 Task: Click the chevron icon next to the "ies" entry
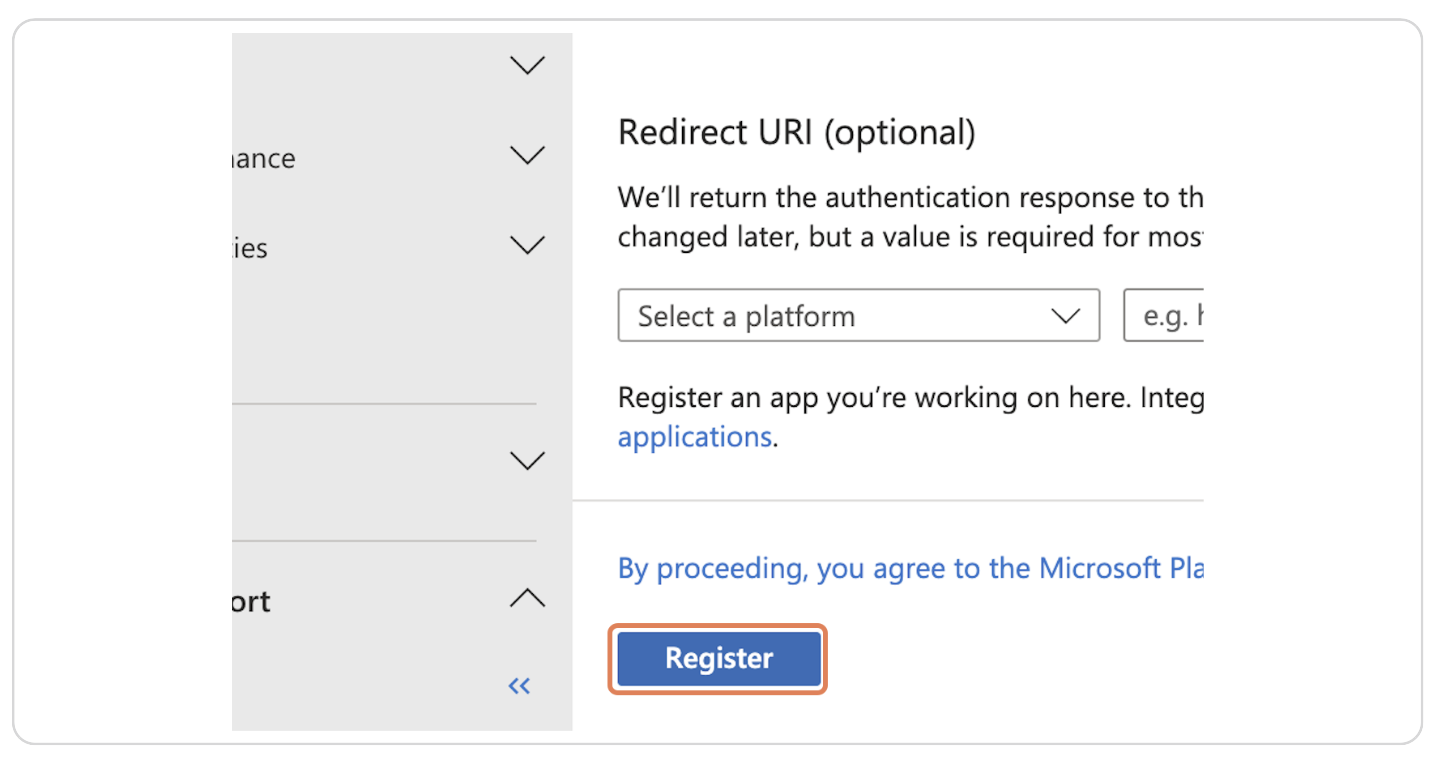pyautogui.click(x=527, y=245)
